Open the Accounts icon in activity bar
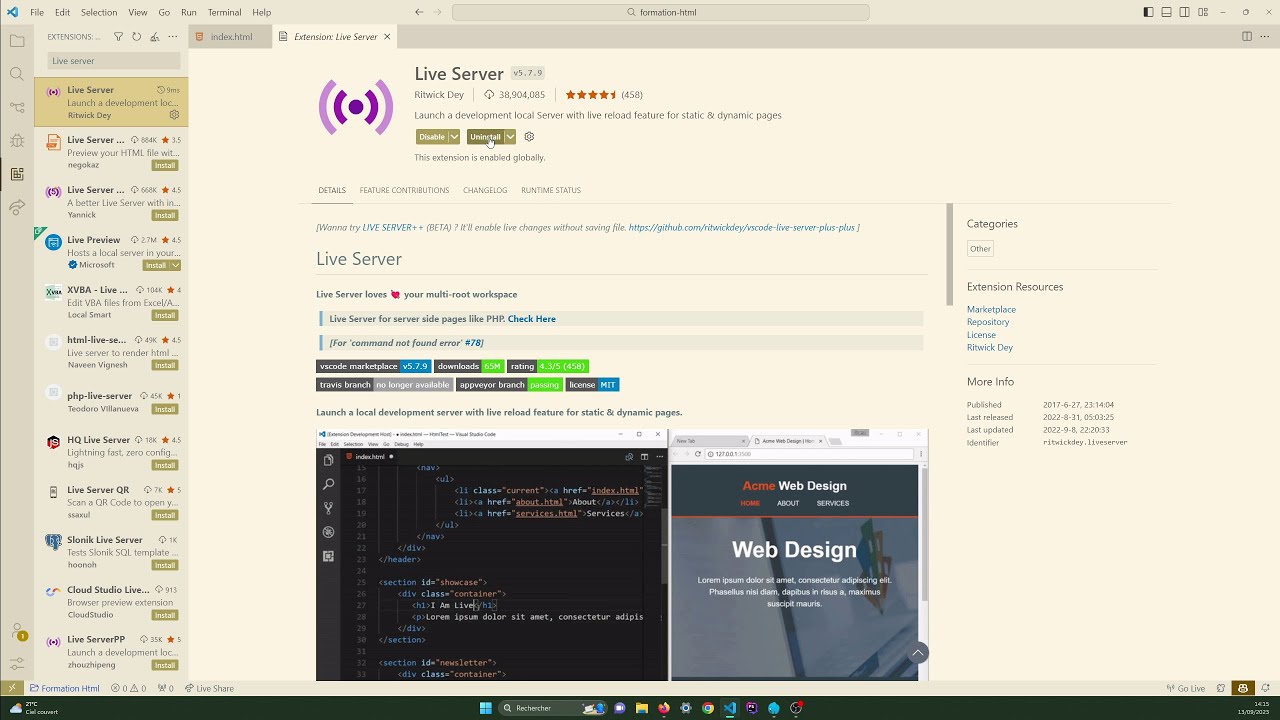This screenshot has height=720, width=1280. 17,632
